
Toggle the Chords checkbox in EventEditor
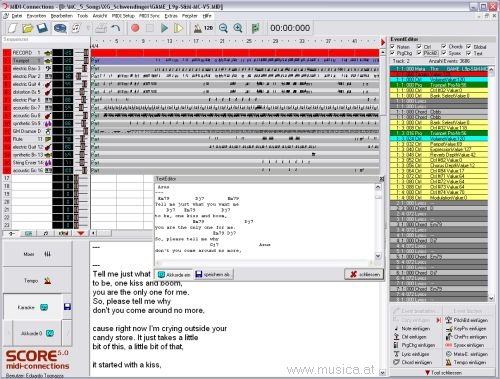tap(444, 46)
